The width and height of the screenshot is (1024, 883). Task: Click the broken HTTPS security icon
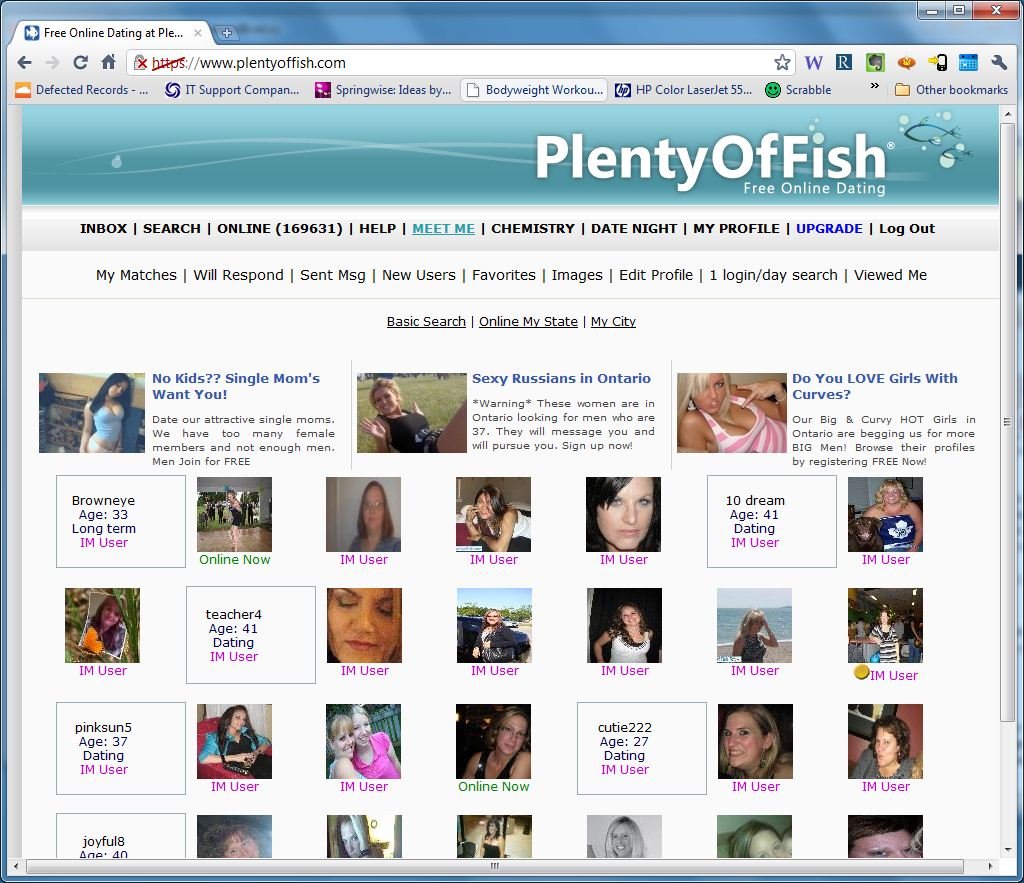140,63
